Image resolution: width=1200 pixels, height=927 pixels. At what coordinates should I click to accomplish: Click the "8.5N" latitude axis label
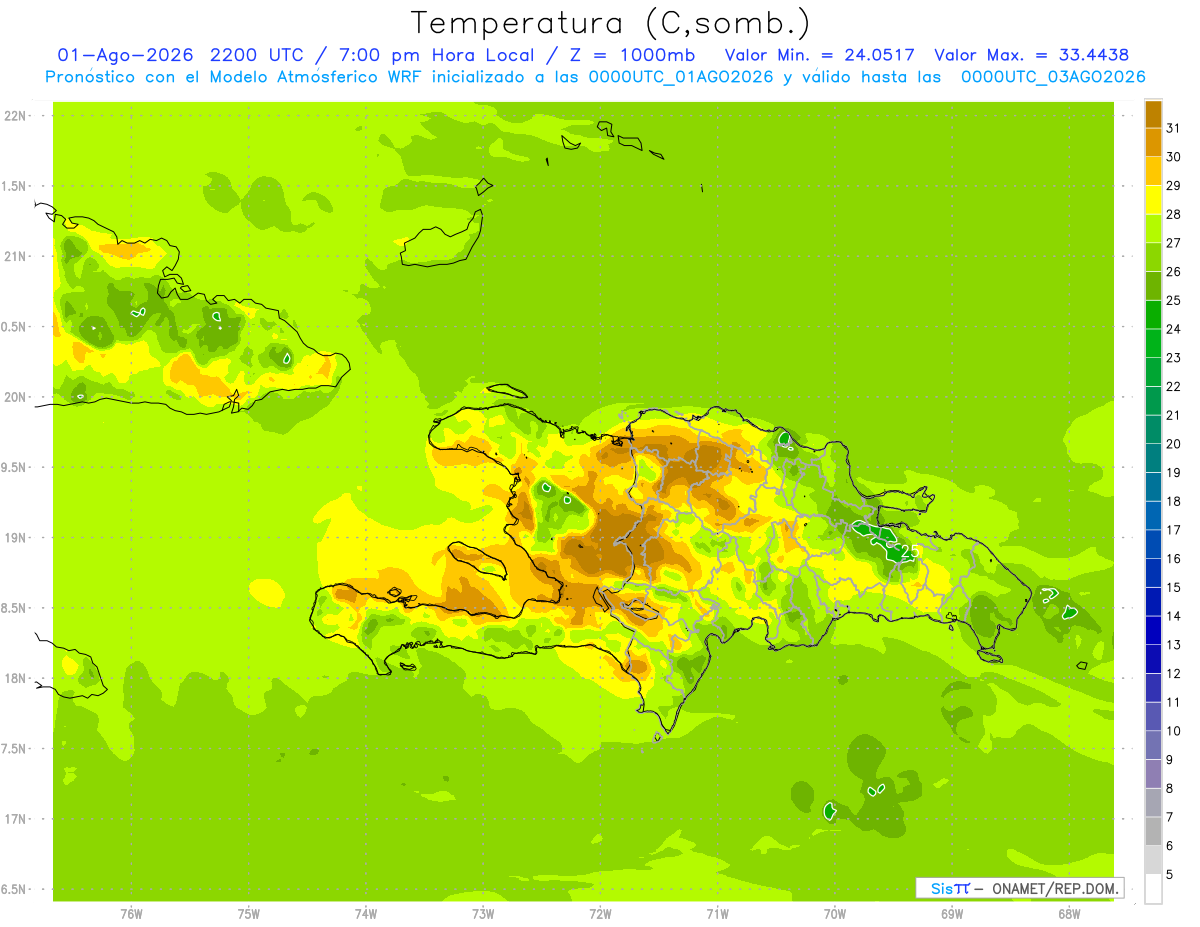tap(15, 608)
